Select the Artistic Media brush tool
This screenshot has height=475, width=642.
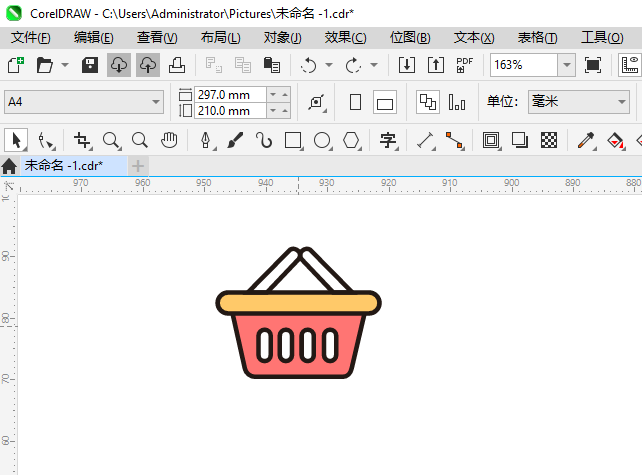coord(235,140)
